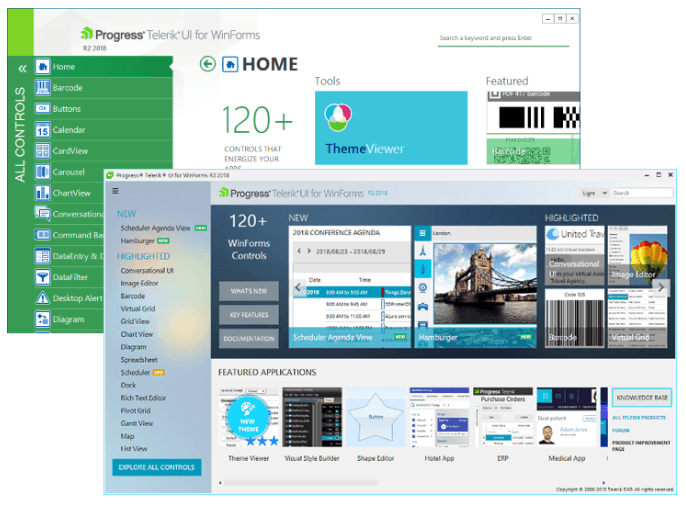Select the DataFilter funnel icon

pyautogui.click(x=42, y=277)
